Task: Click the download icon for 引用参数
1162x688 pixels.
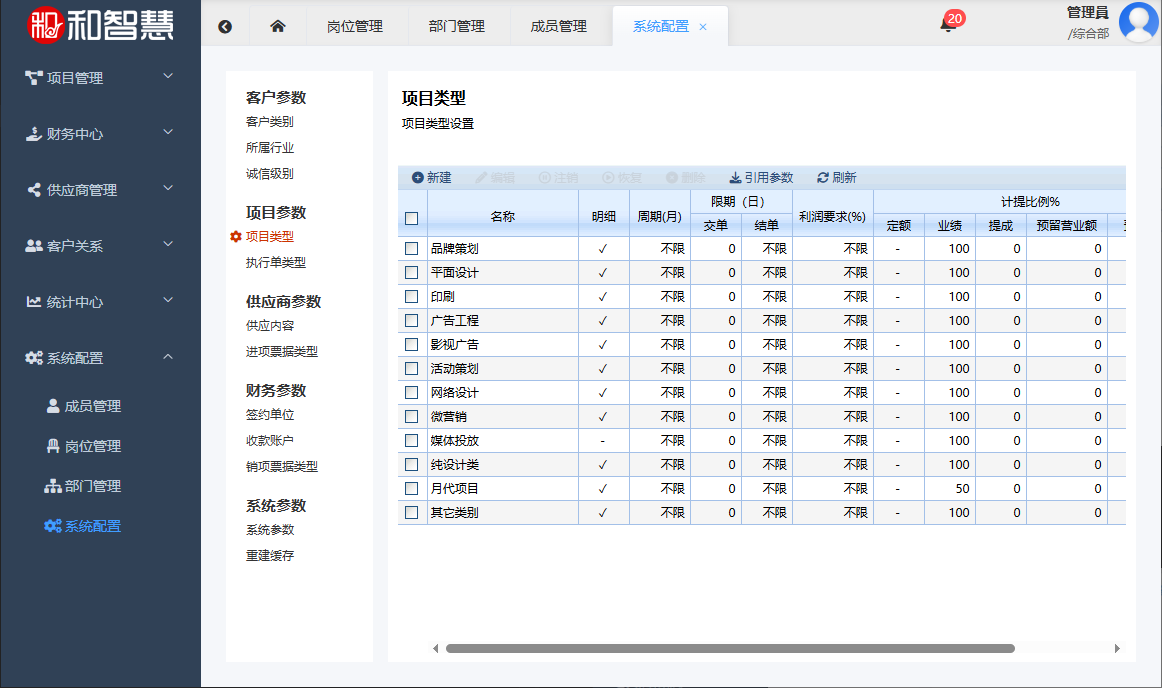Action: [735, 177]
